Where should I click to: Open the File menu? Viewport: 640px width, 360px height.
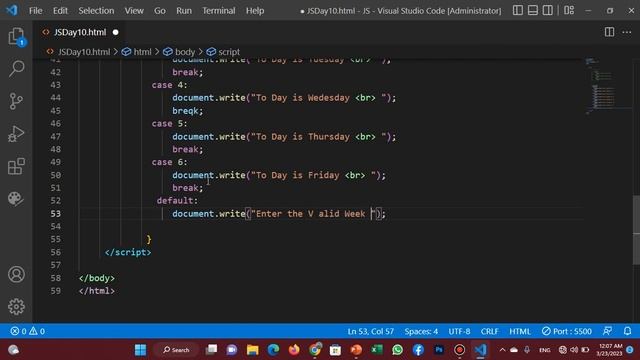point(36,11)
